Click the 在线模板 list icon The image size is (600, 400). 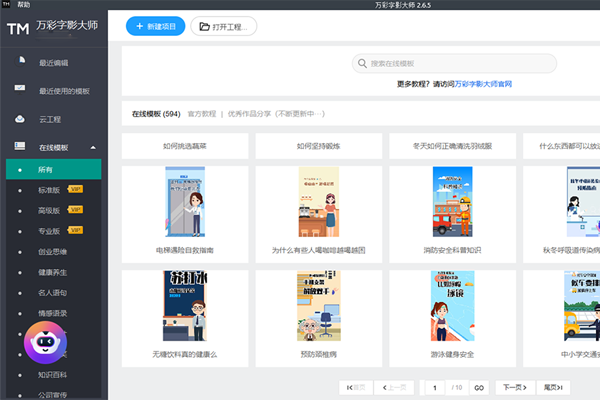coord(20,146)
